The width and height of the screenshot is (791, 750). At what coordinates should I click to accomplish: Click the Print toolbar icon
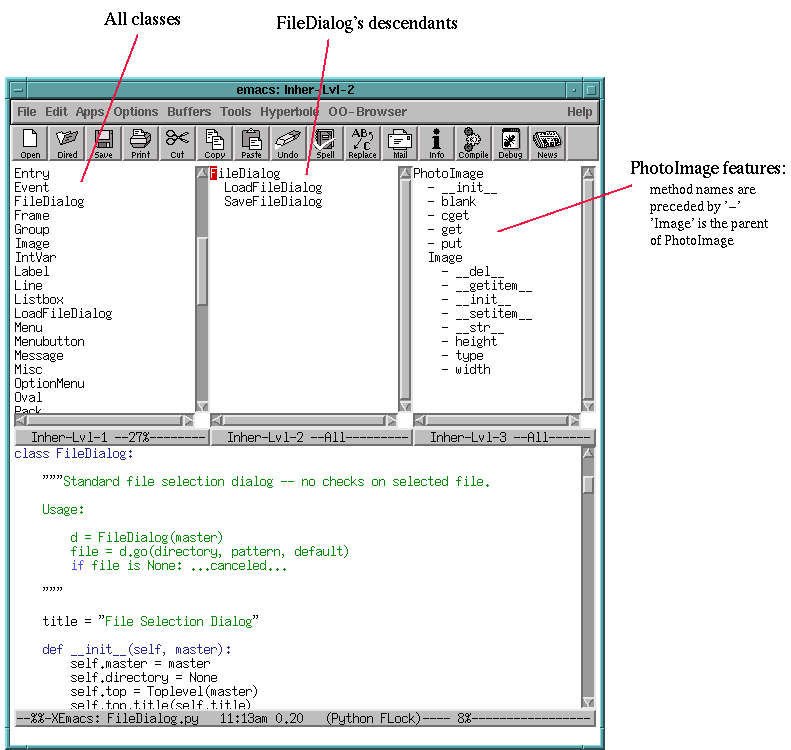pos(140,144)
